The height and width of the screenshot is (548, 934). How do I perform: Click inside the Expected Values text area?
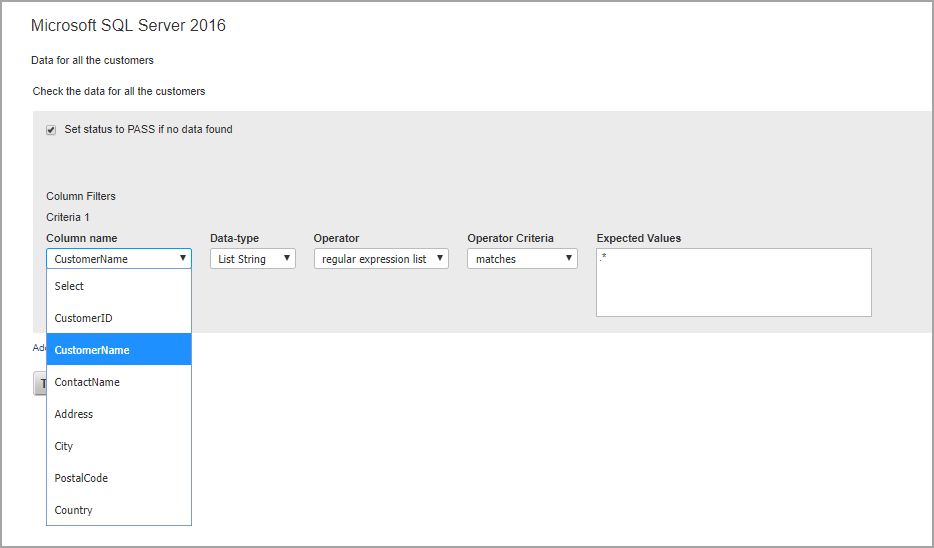point(733,283)
